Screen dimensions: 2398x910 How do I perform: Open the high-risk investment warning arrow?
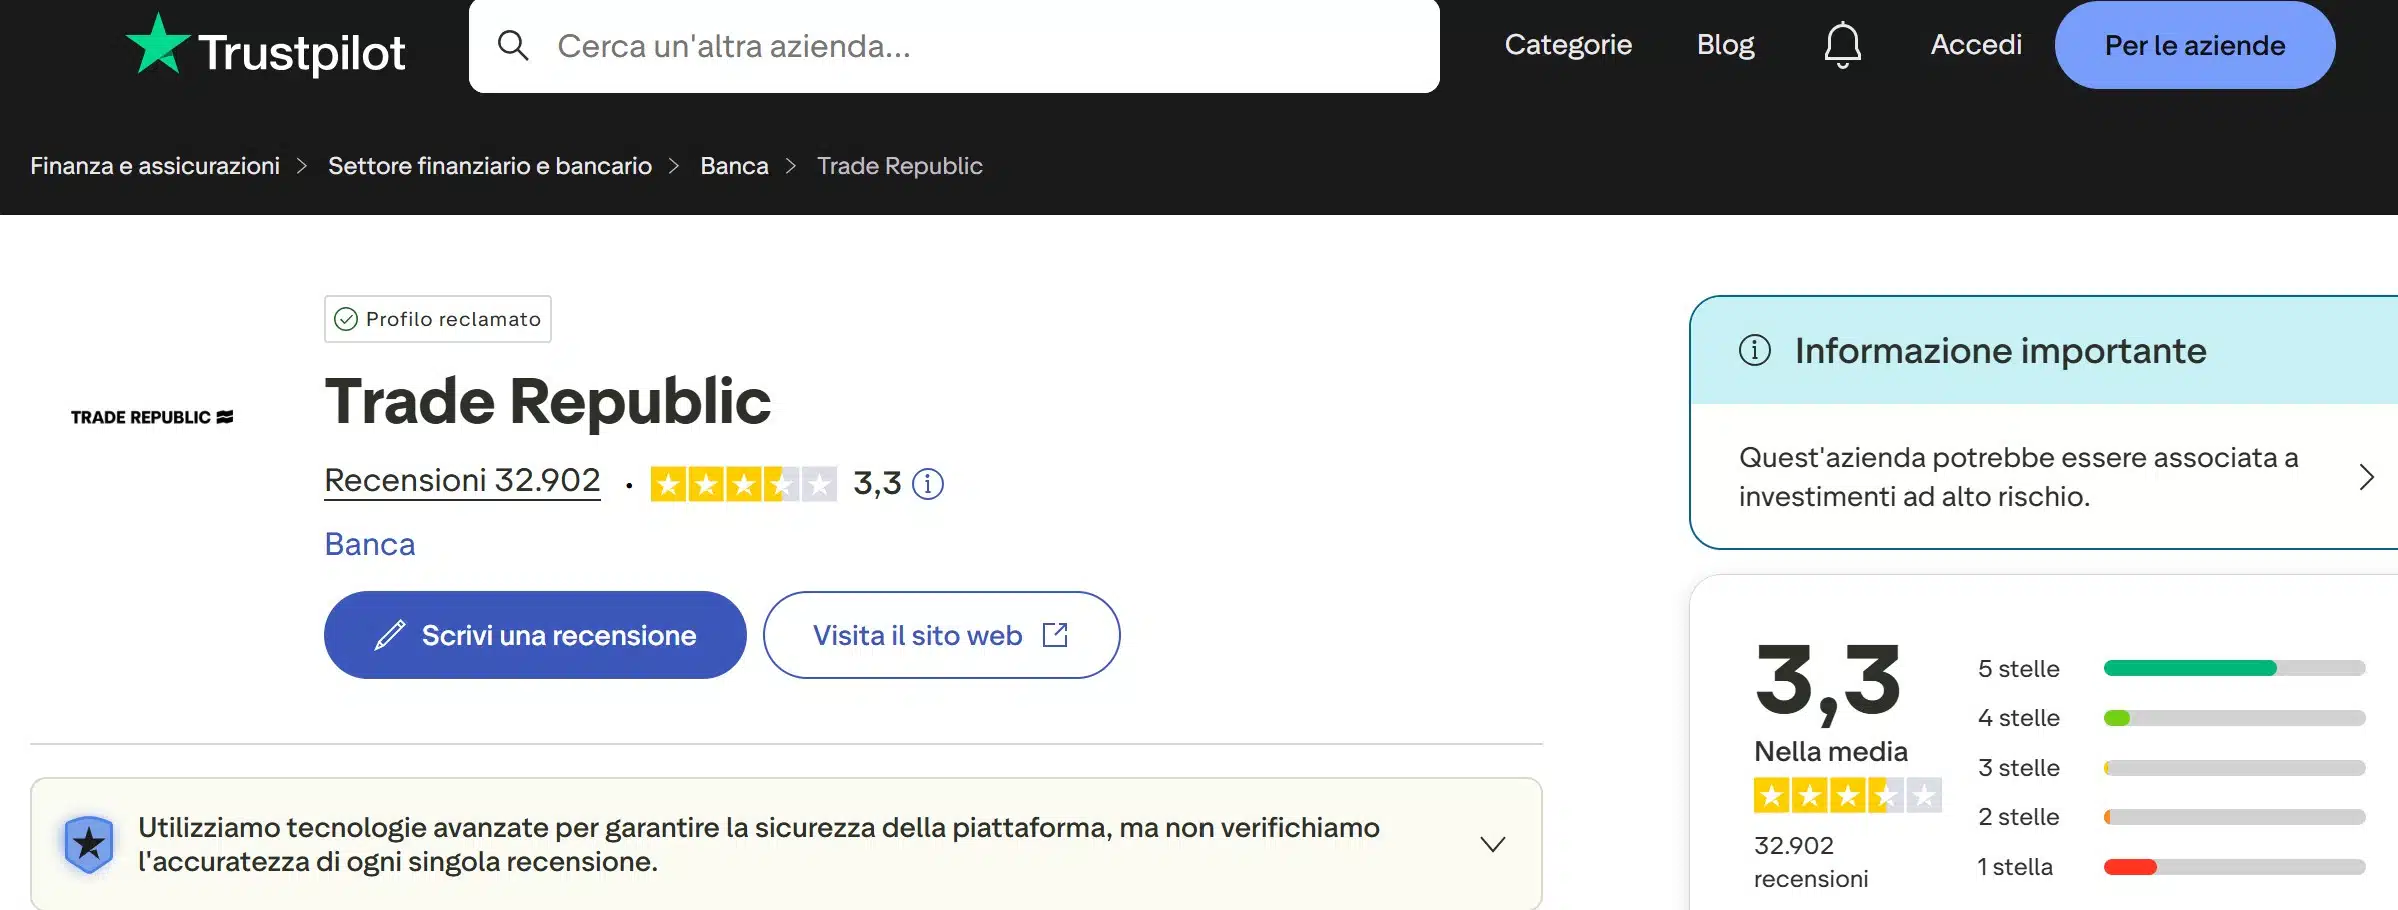click(x=2369, y=477)
